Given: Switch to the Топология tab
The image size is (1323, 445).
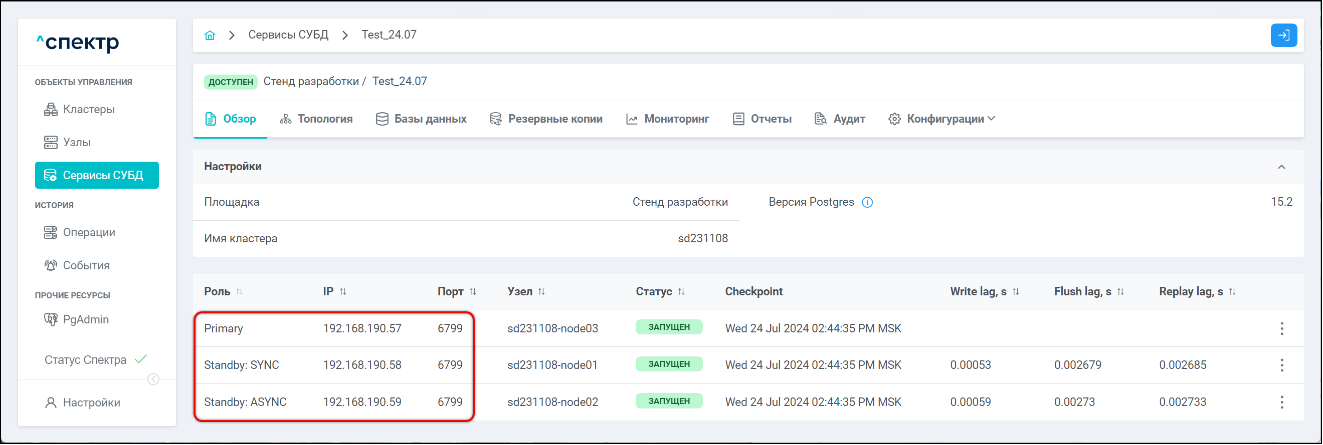Looking at the screenshot, I should pos(316,119).
